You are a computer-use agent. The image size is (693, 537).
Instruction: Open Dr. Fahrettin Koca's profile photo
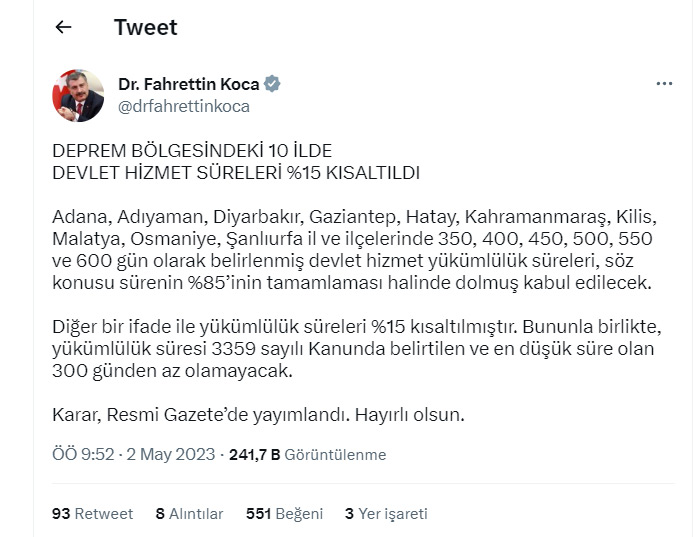click(77, 94)
